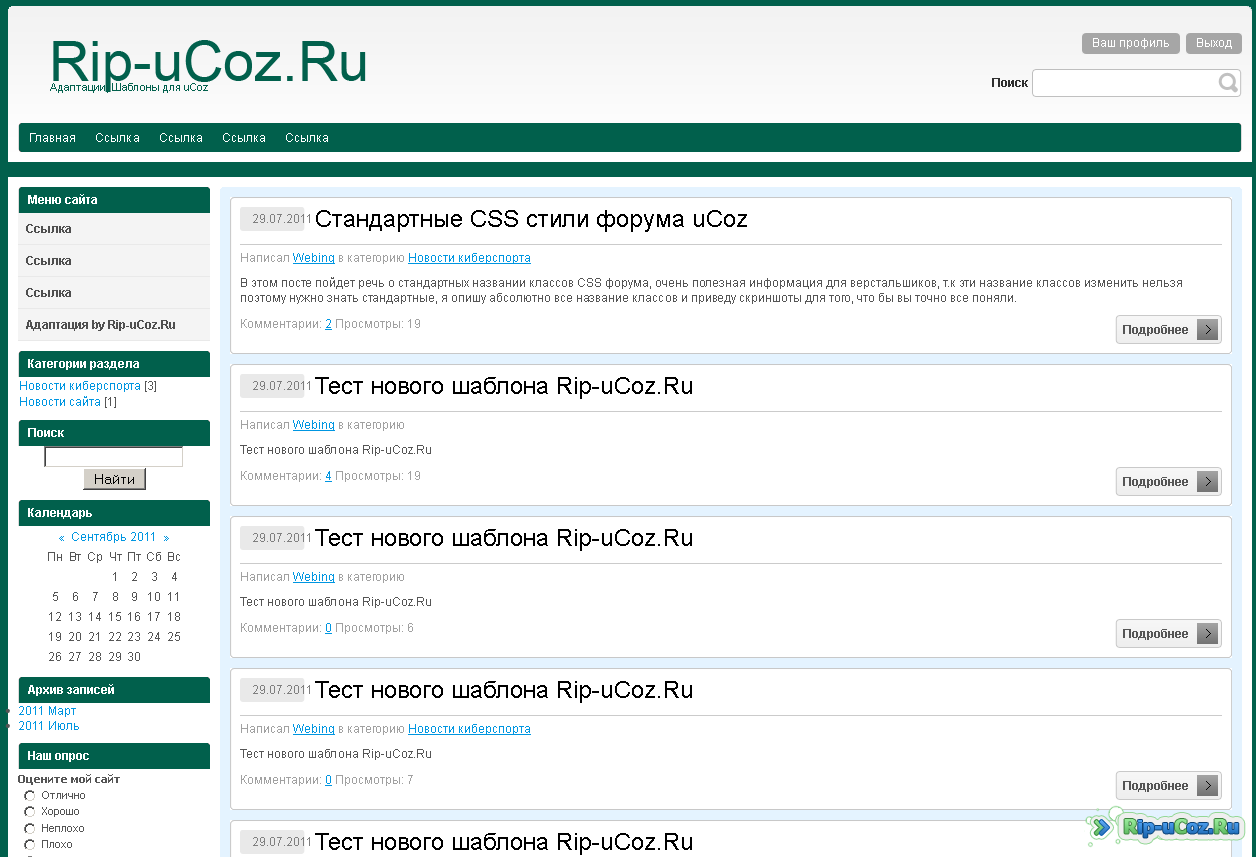Open the Новости сайта category link

point(60,402)
